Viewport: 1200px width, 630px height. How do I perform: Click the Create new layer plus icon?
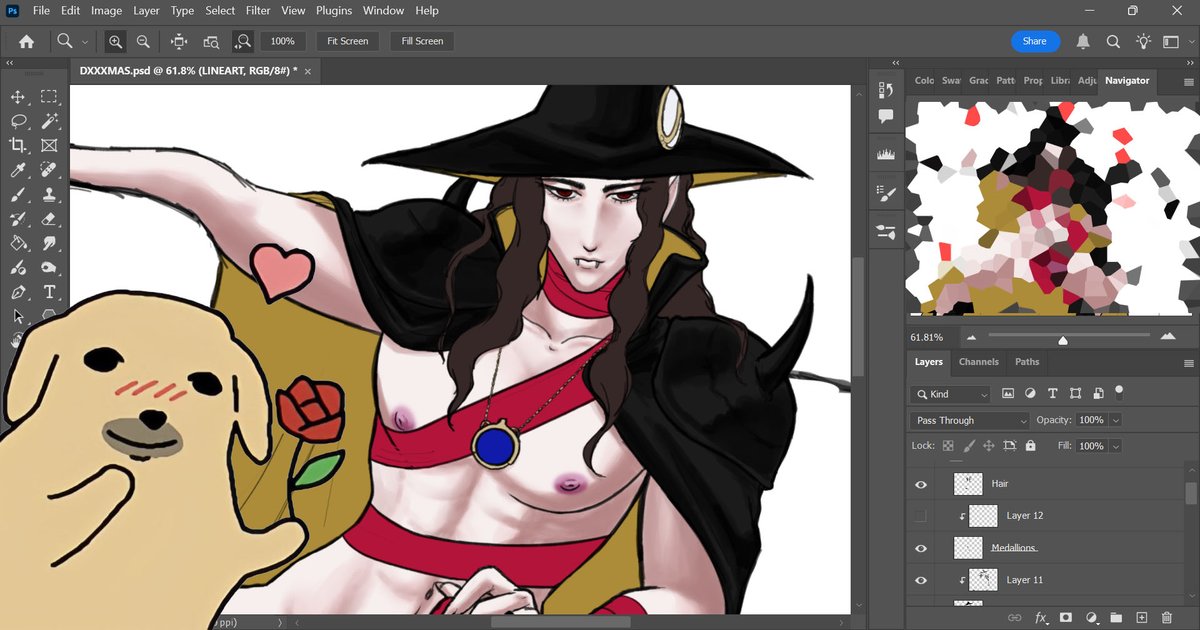tap(1141, 618)
